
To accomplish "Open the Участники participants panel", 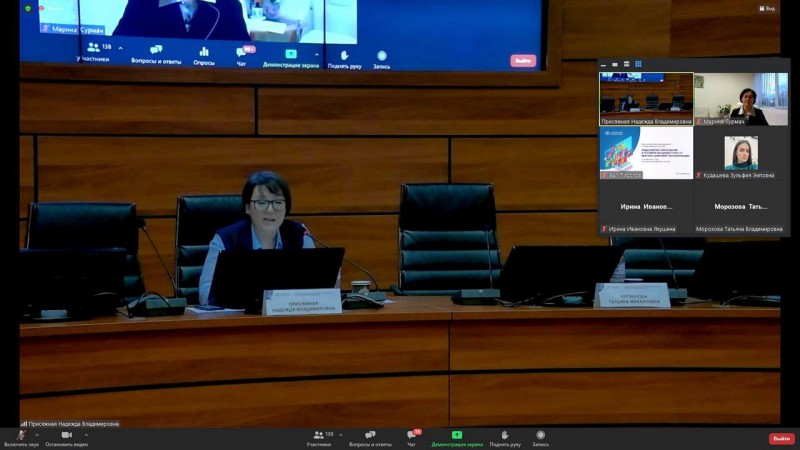I will point(319,438).
